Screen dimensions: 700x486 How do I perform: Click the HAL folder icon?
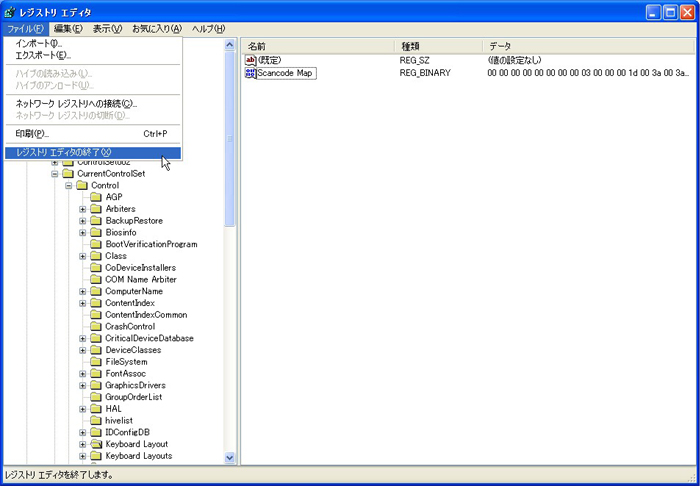point(96,409)
